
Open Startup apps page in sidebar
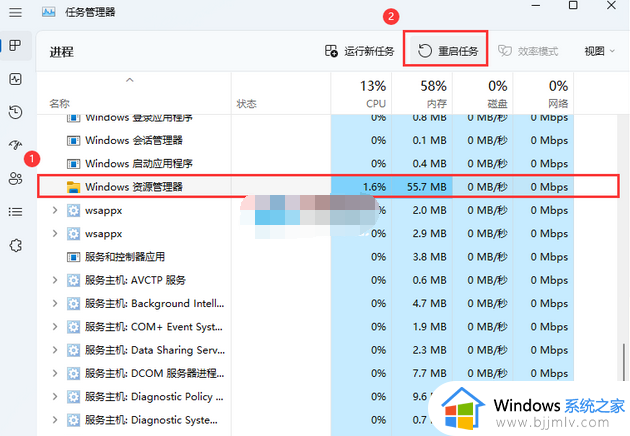(15, 145)
